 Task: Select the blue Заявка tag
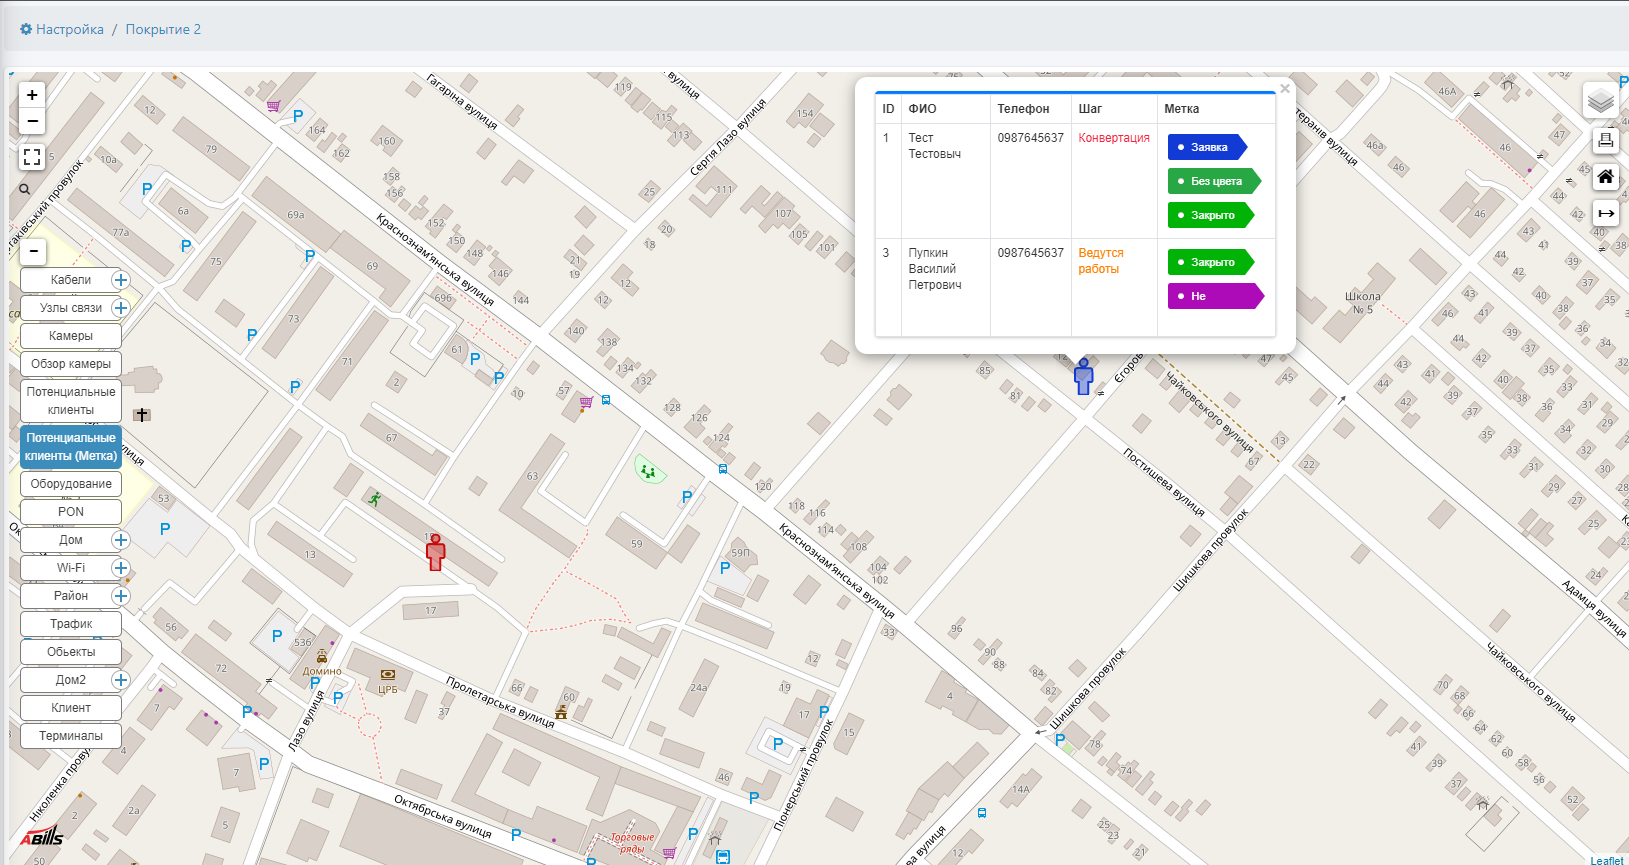click(x=1207, y=147)
